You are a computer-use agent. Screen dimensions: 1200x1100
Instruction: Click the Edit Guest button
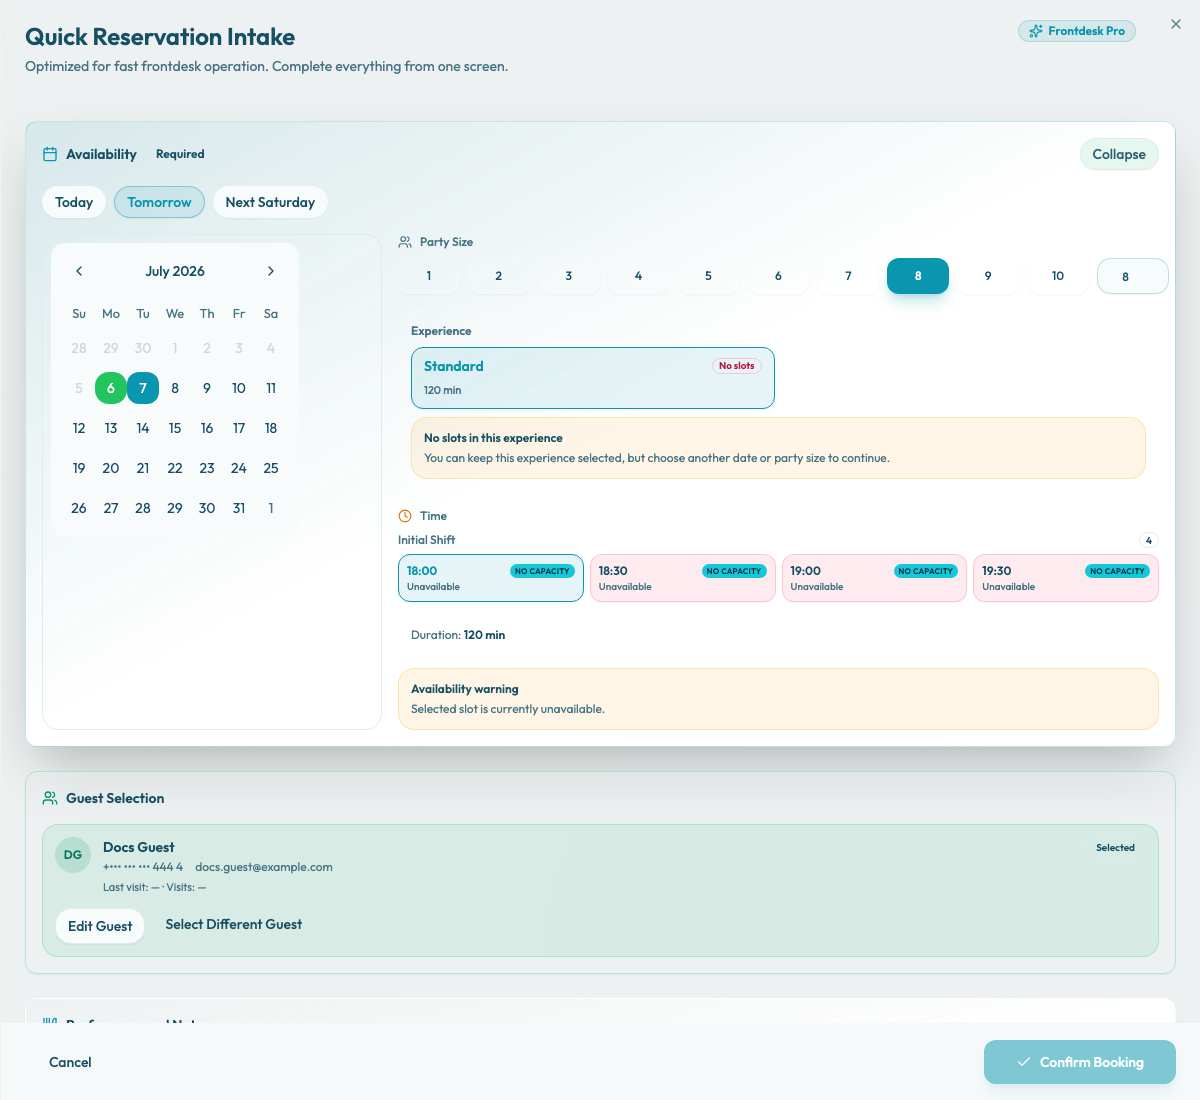coord(100,926)
